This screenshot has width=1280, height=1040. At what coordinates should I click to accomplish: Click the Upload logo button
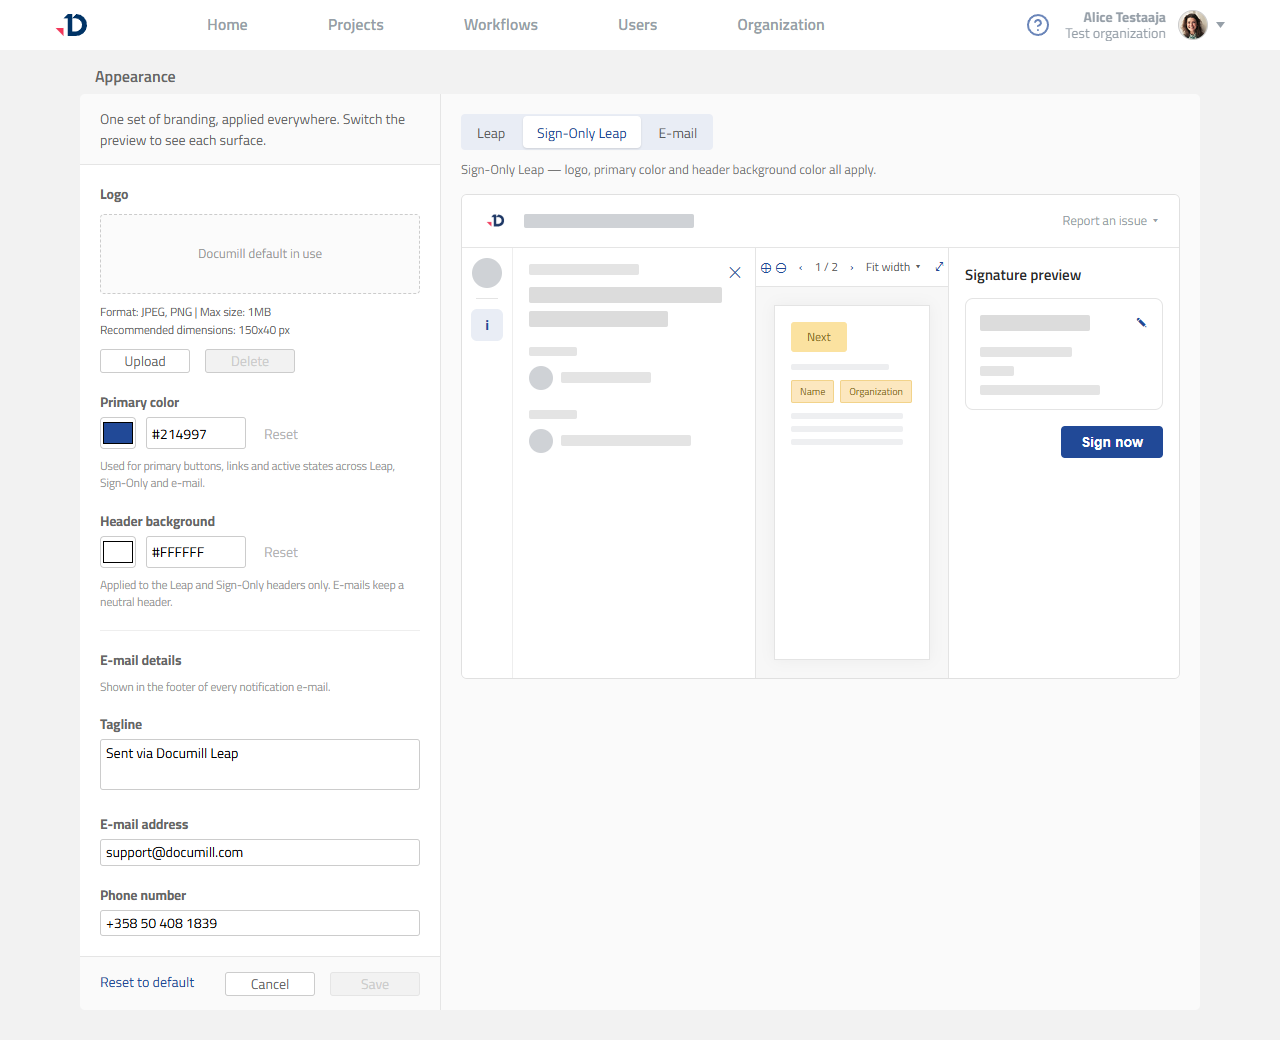(x=145, y=361)
